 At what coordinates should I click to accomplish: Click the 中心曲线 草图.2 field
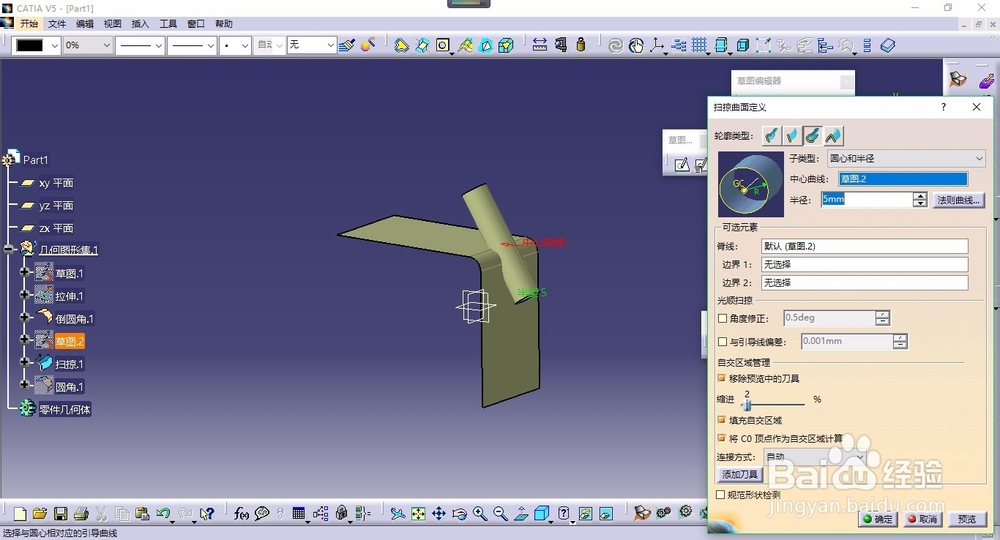[903, 179]
